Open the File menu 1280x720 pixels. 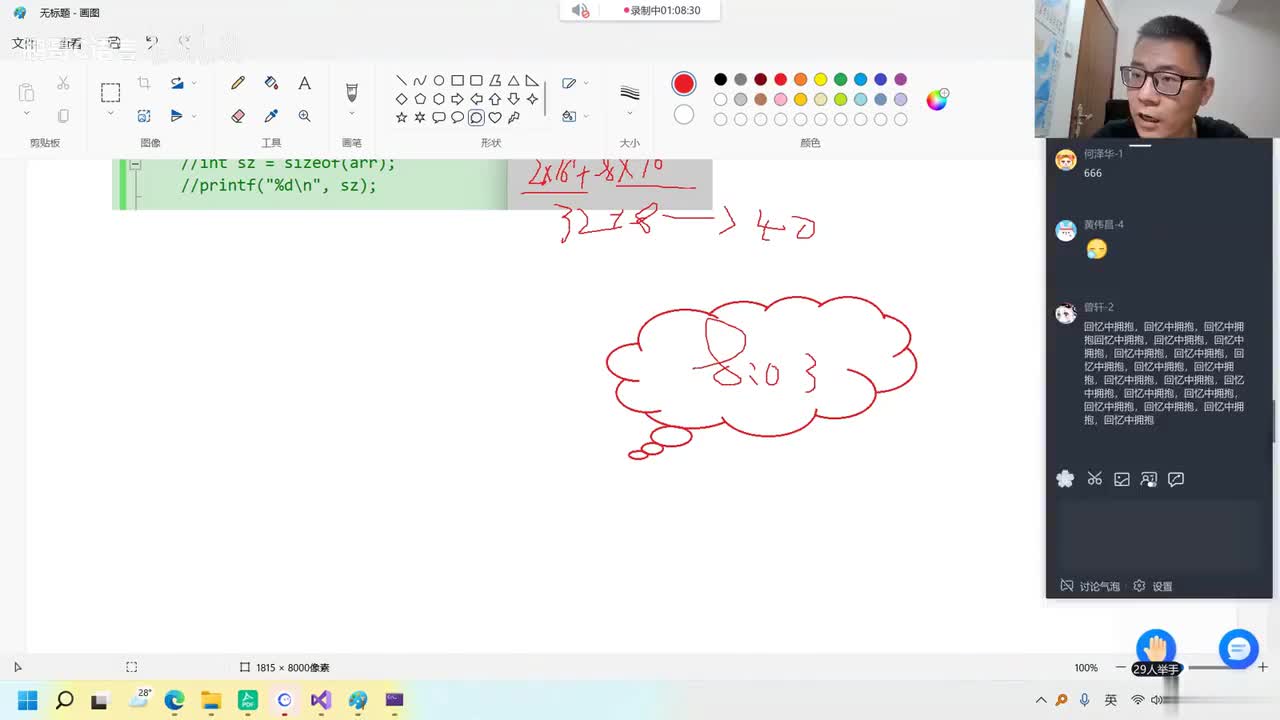(x=23, y=43)
